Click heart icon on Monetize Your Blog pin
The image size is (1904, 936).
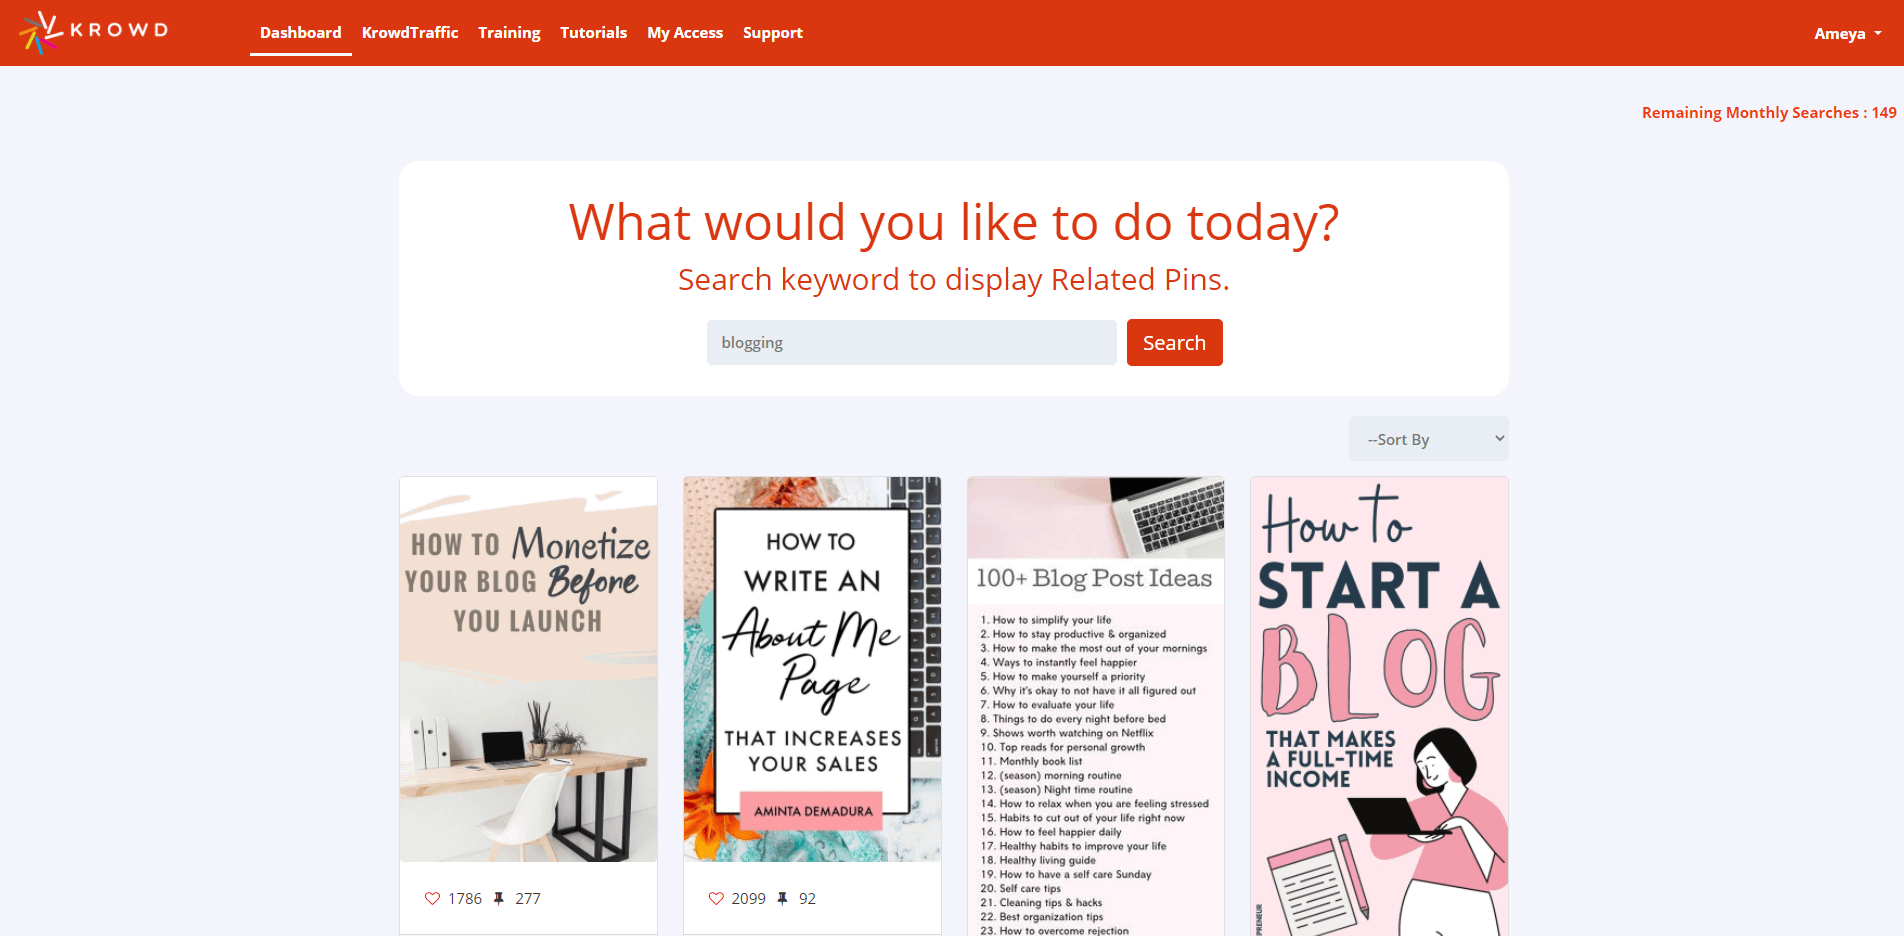click(432, 898)
